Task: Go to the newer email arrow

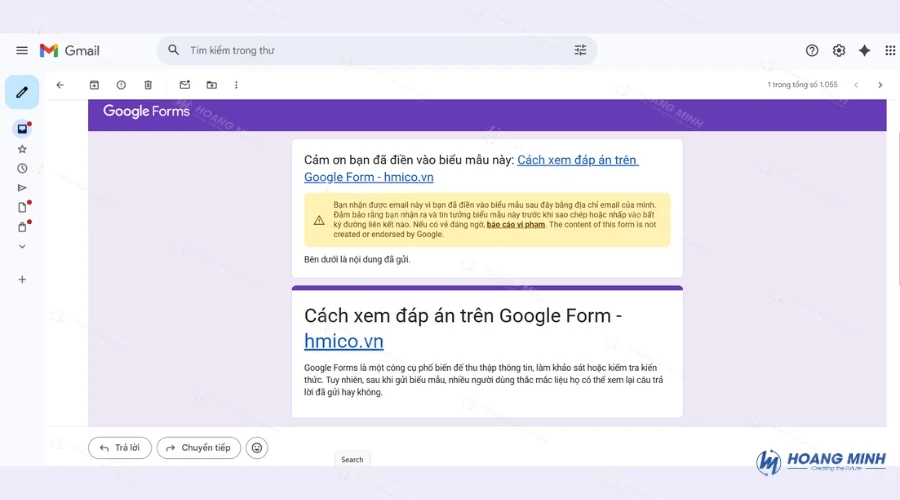Action: [856, 85]
